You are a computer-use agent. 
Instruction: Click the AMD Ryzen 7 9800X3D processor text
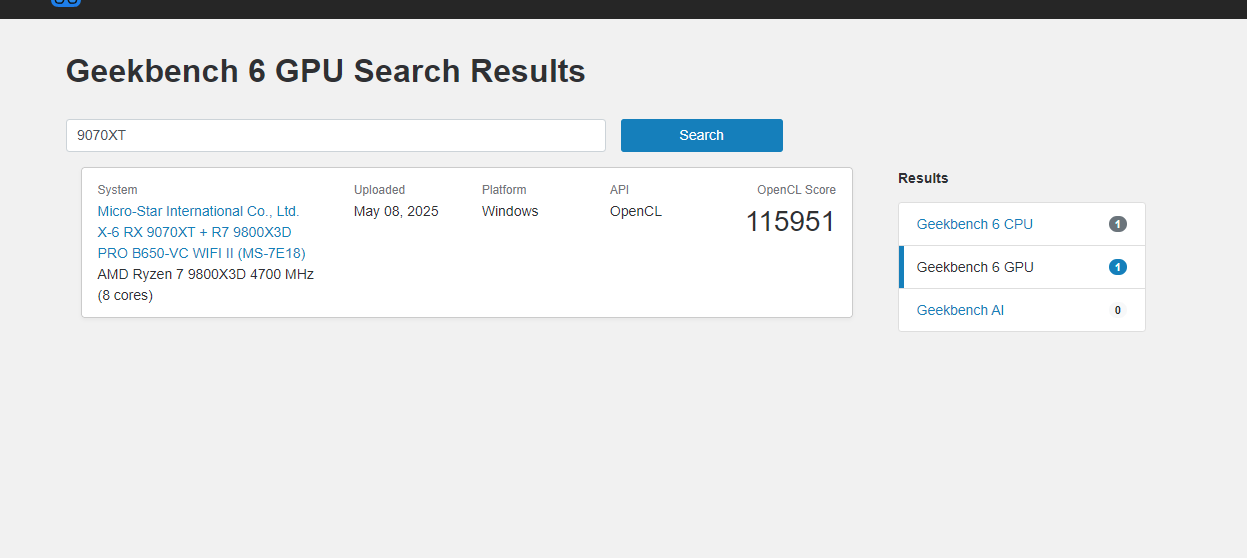point(205,285)
